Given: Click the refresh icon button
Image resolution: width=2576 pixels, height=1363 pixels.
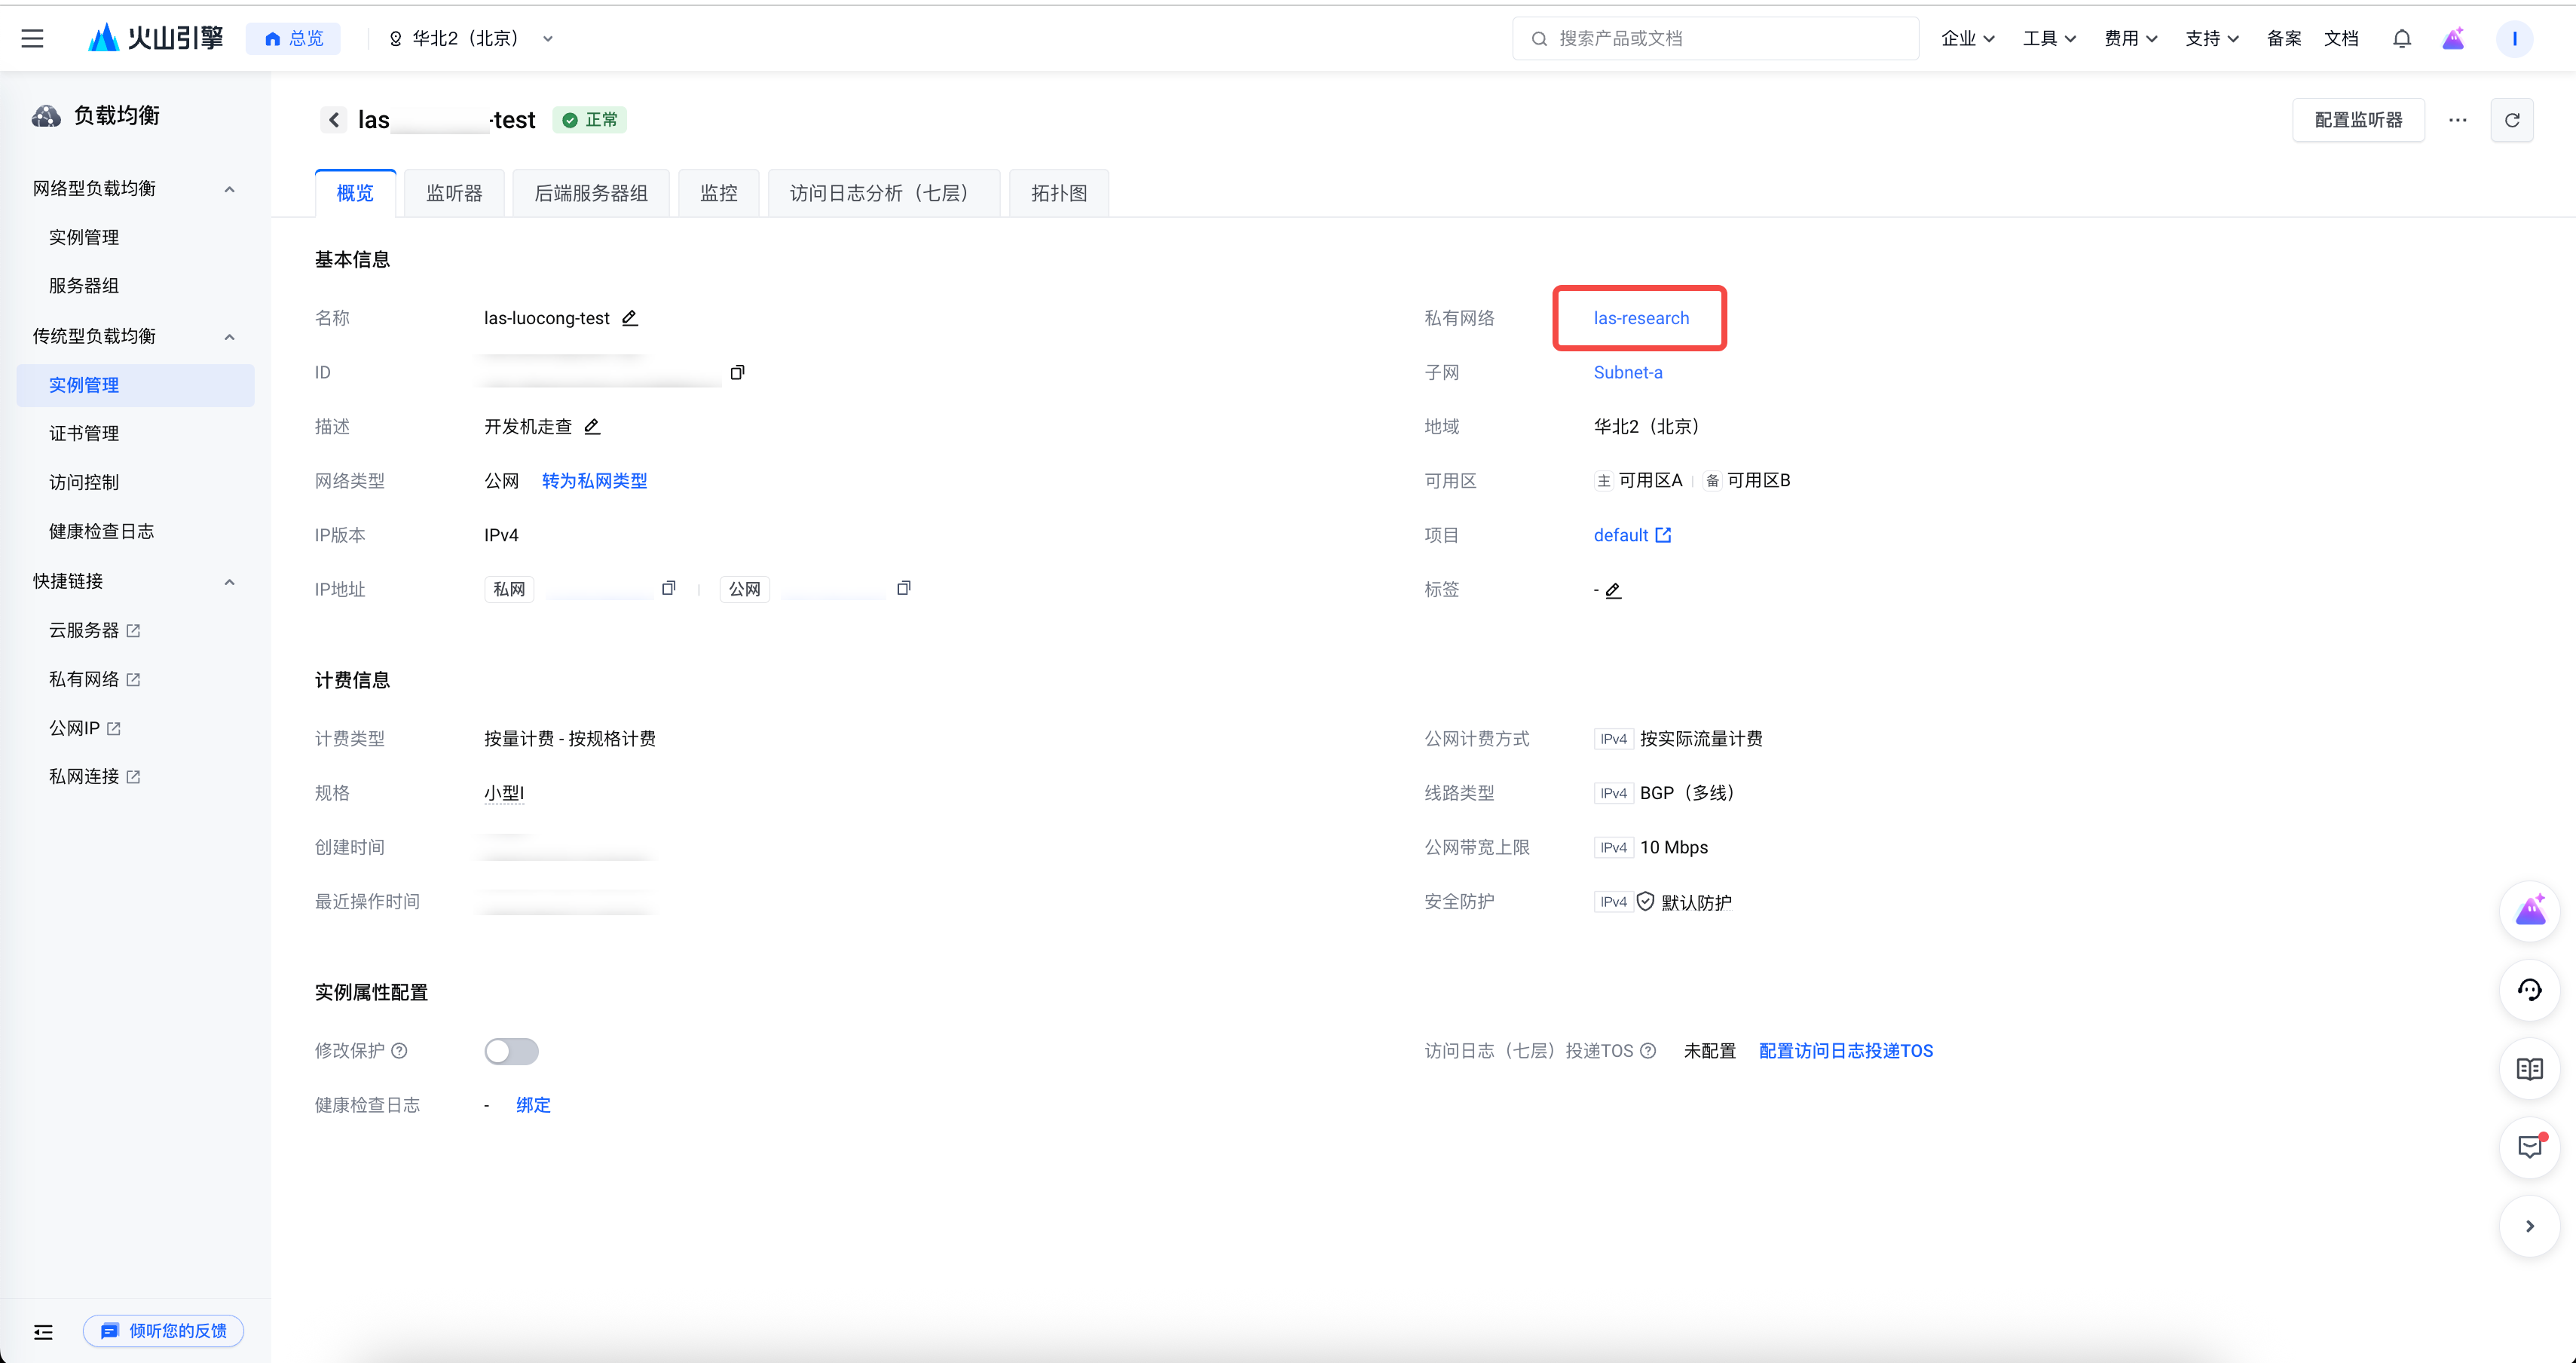Looking at the screenshot, I should pos(2511,120).
